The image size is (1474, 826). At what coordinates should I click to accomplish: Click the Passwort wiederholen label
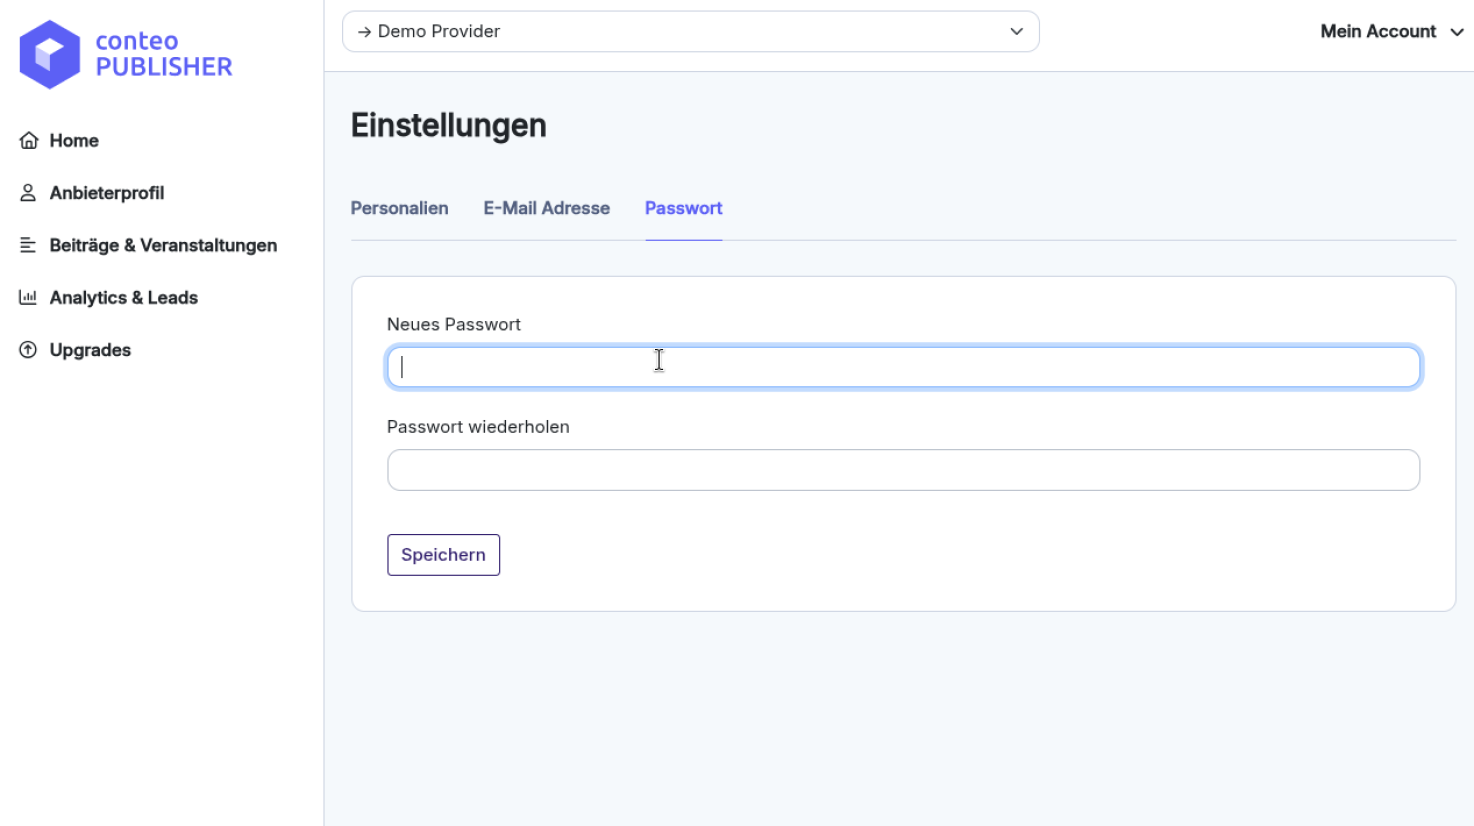click(x=478, y=427)
